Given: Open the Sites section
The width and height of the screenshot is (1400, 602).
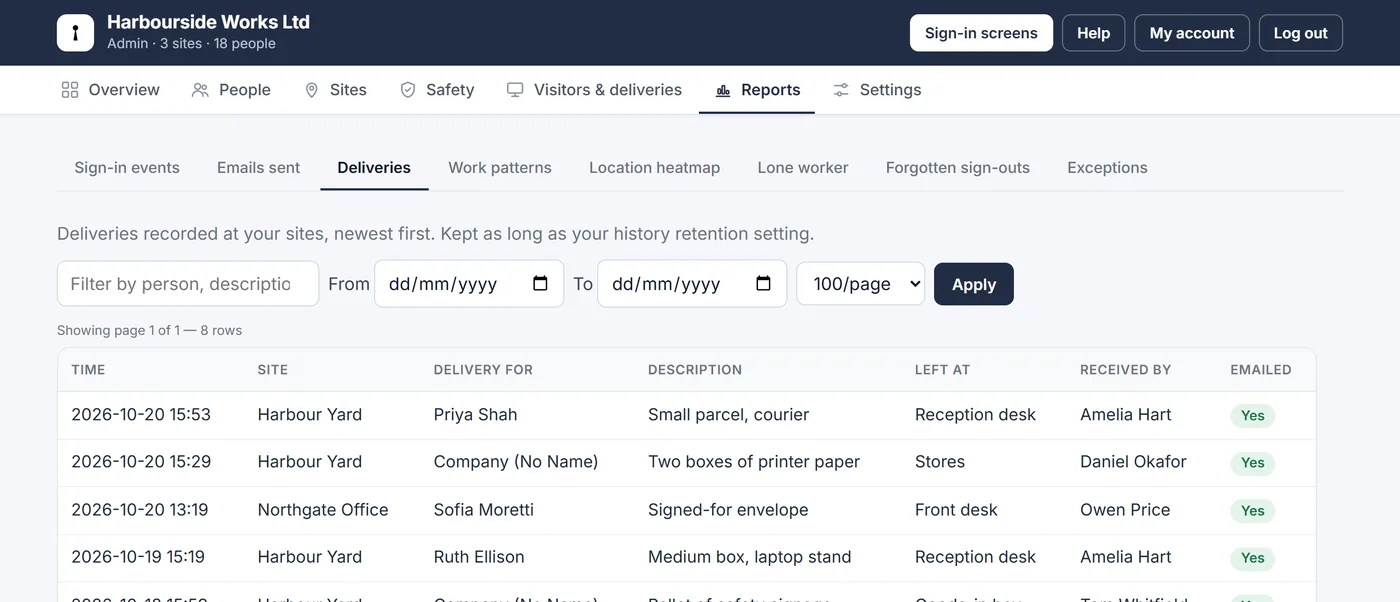Looking at the screenshot, I should (x=335, y=90).
